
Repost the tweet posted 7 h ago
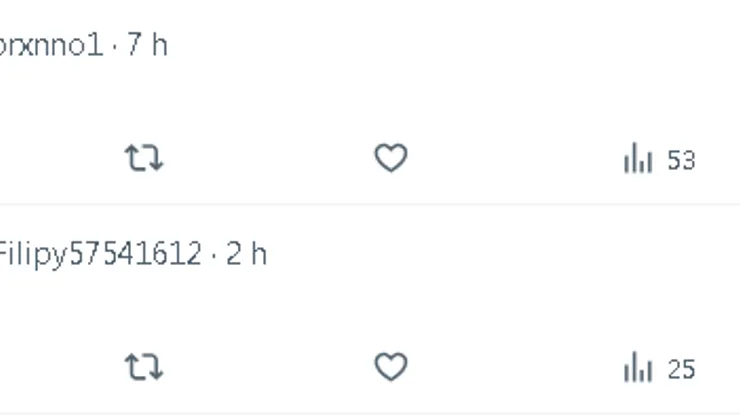(x=144, y=159)
